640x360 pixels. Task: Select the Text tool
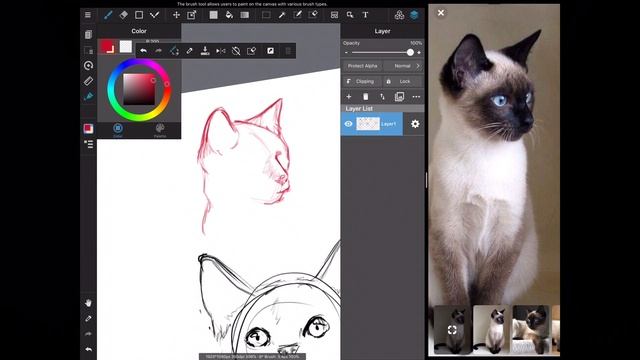tap(365, 15)
